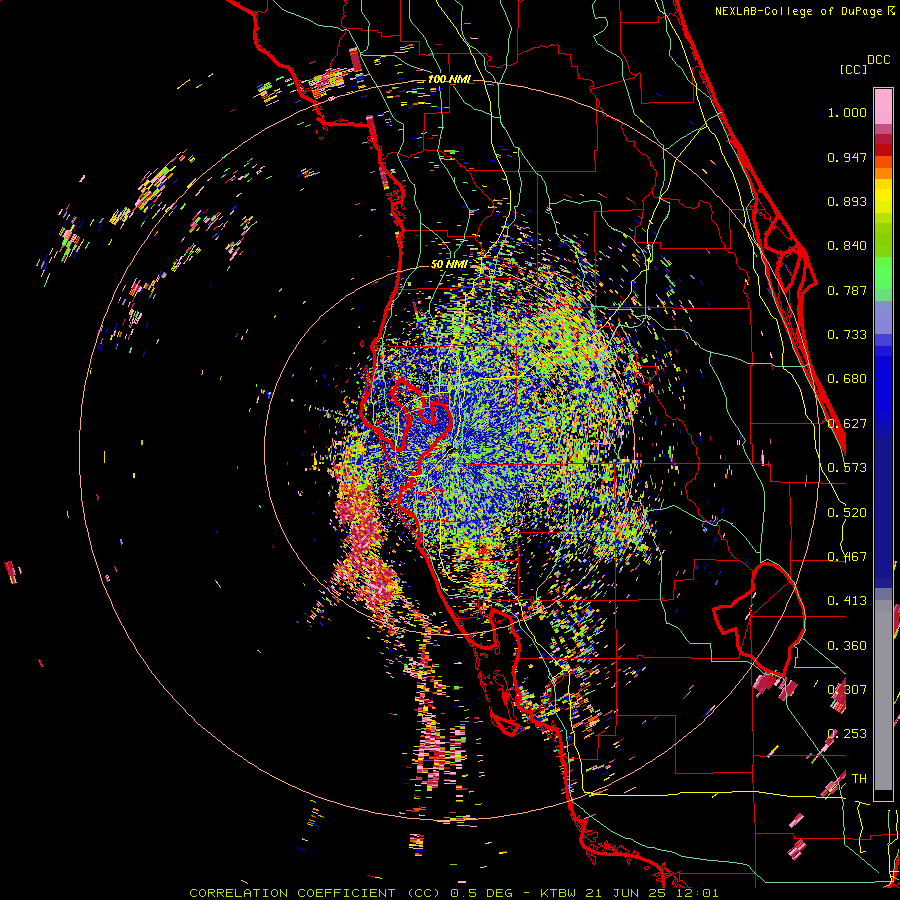Select the 0.360 scale value

[847, 646]
